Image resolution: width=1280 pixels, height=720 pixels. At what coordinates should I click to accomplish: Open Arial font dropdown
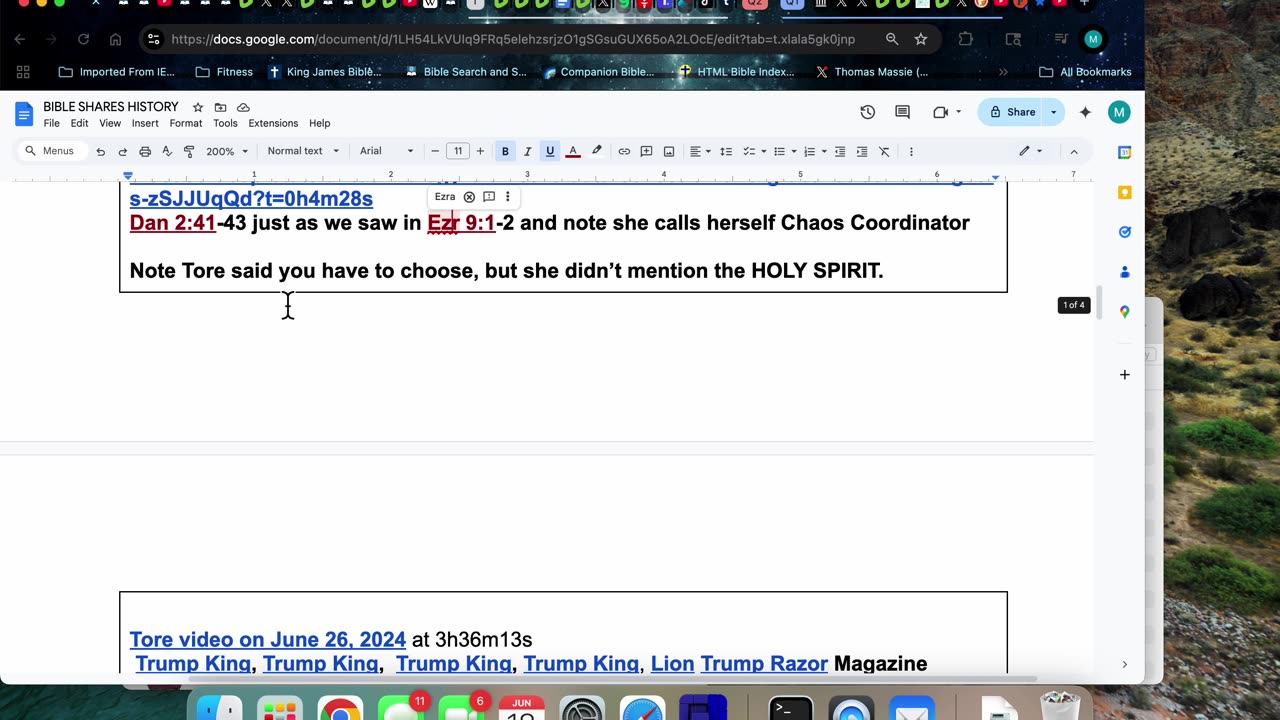[387, 151]
